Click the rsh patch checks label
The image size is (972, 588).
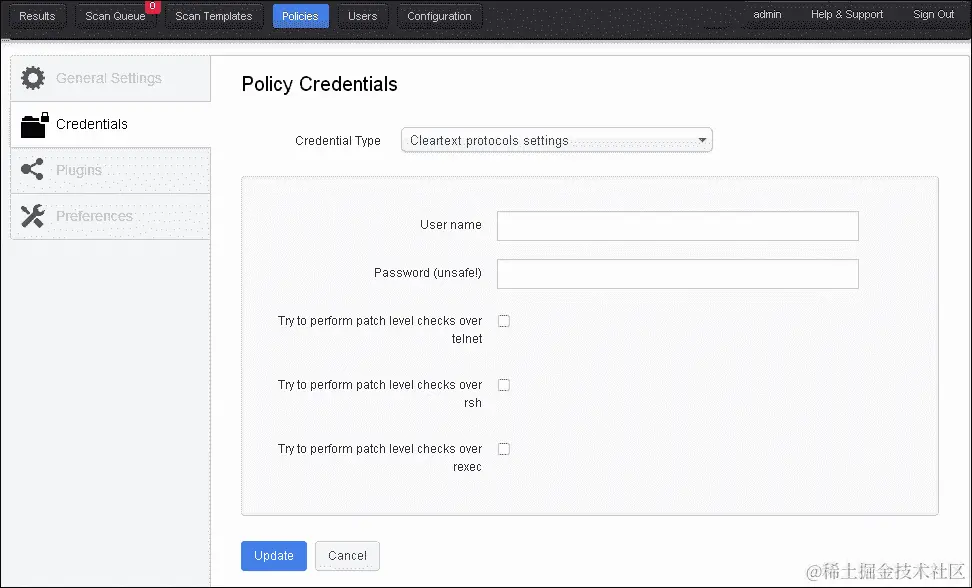pos(380,393)
